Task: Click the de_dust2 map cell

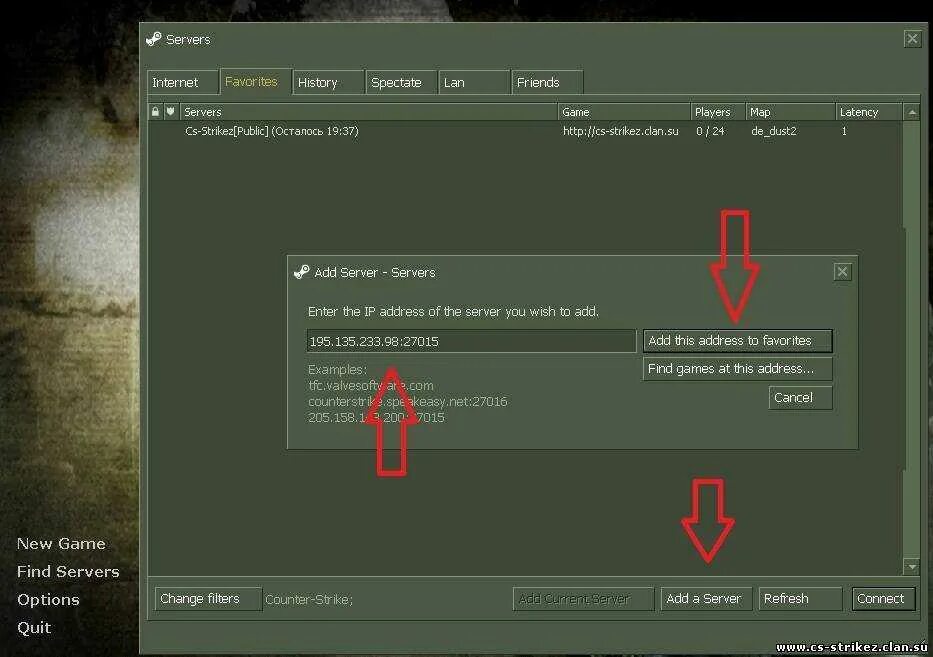Action: tap(774, 131)
